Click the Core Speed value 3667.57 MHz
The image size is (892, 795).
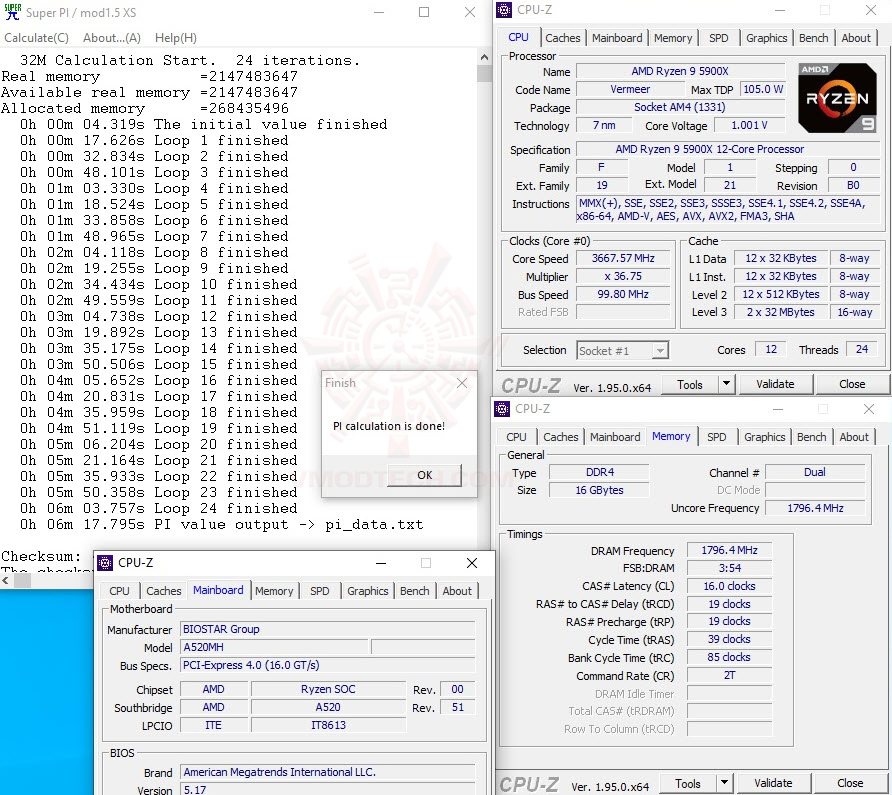click(622, 258)
